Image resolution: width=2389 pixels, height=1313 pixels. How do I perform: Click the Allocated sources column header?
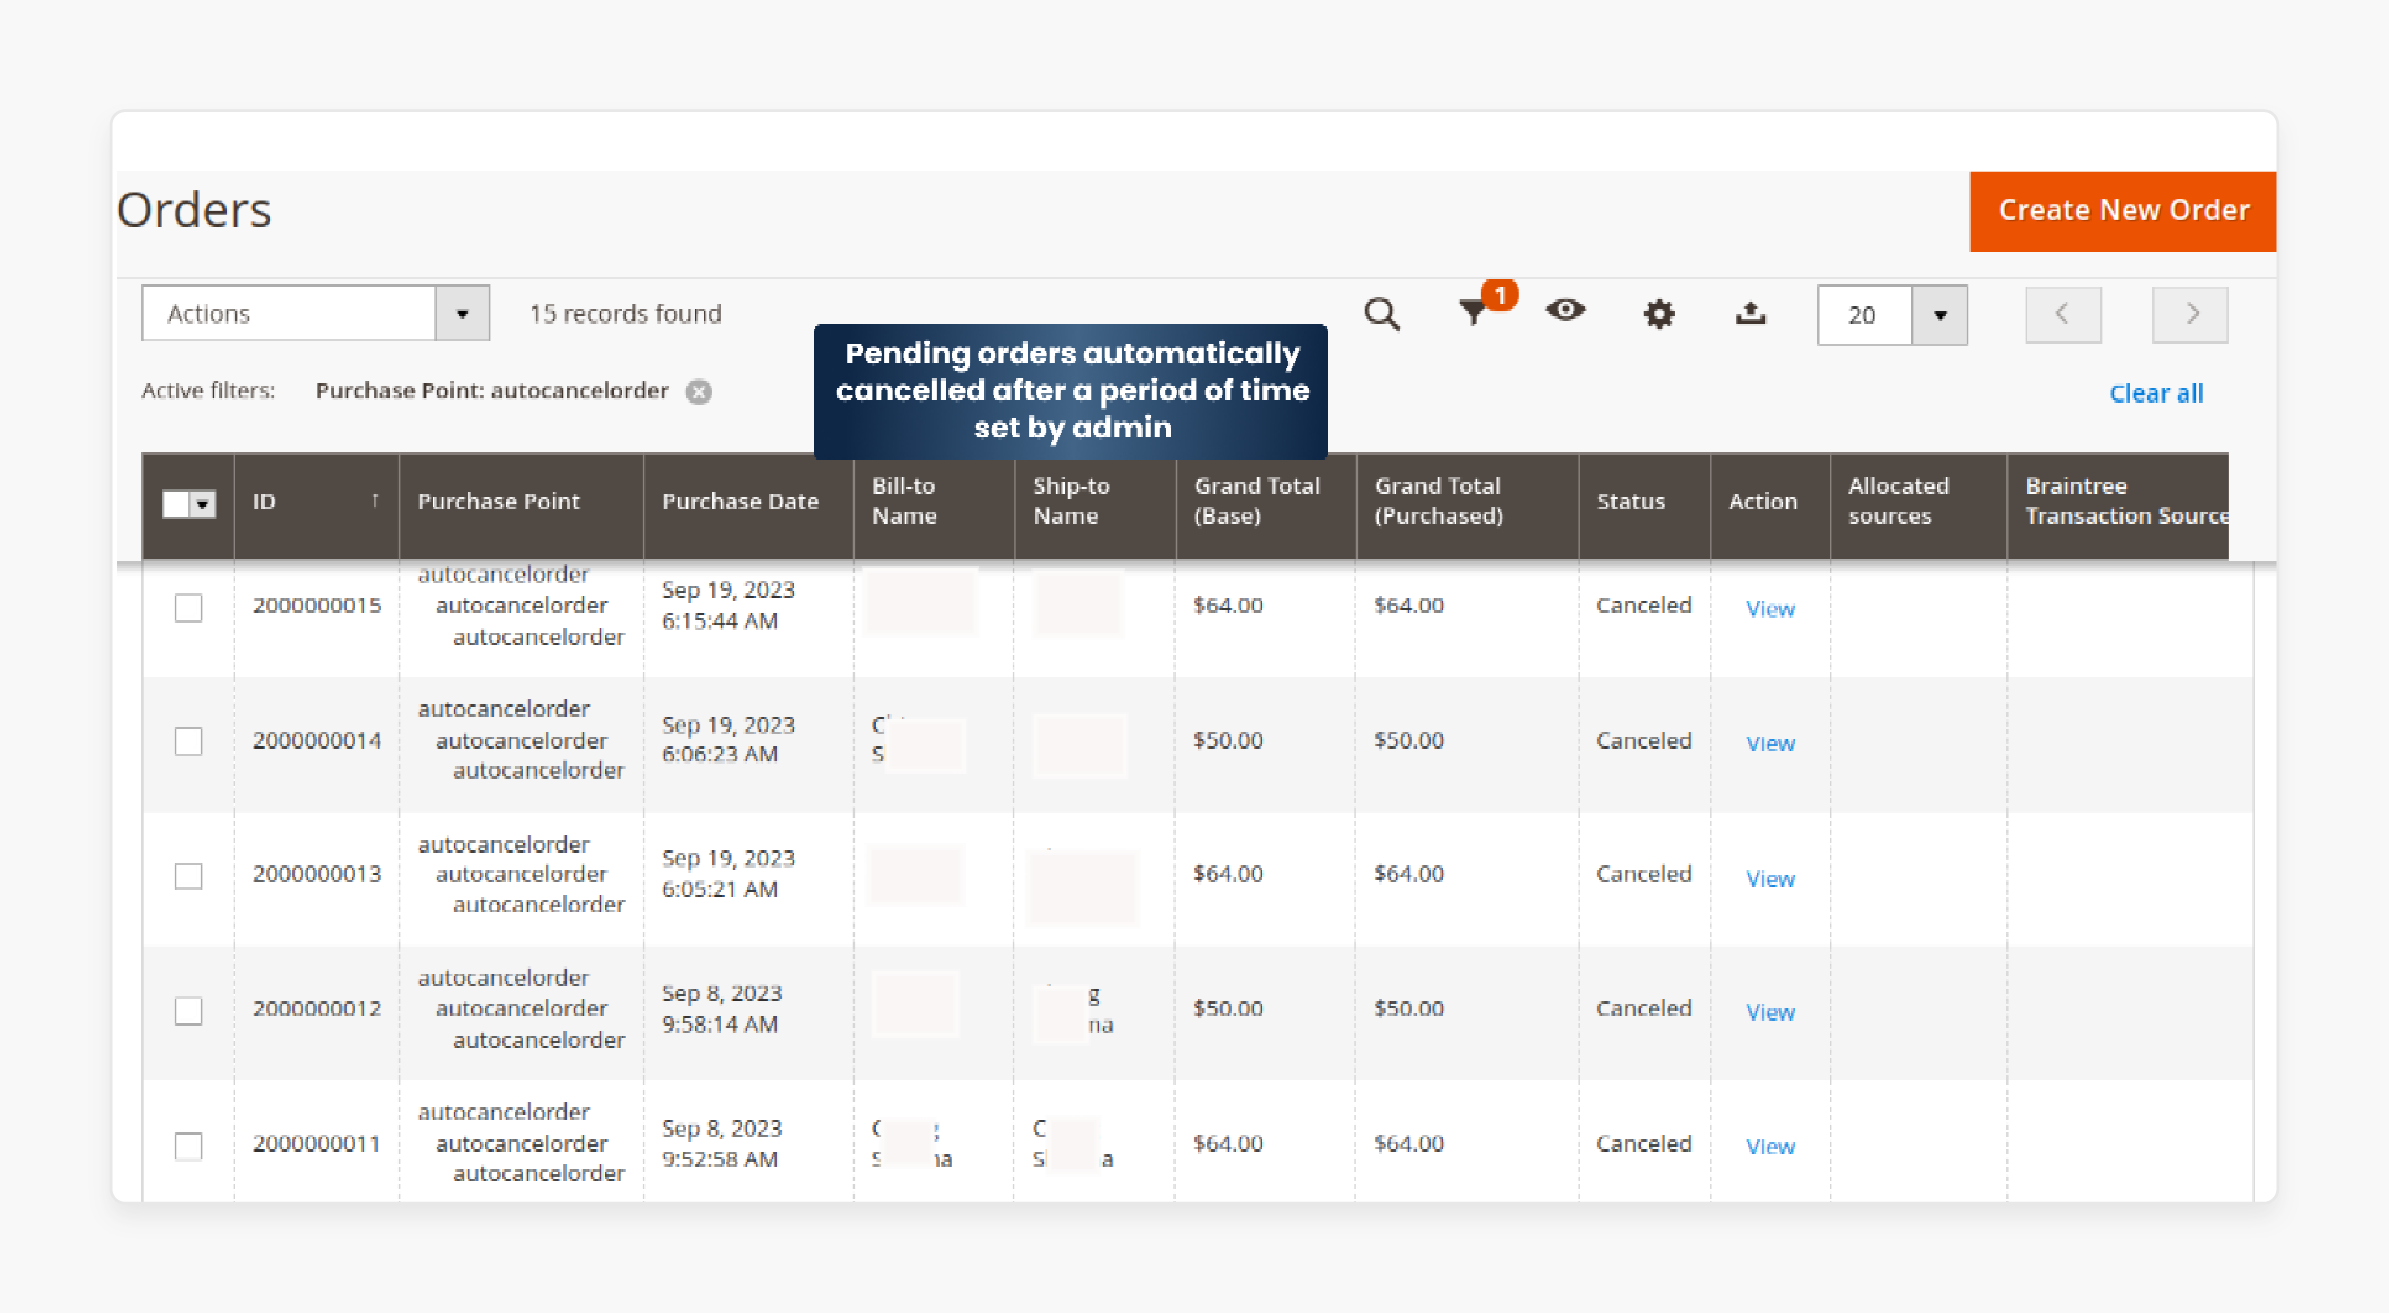click(x=1918, y=505)
